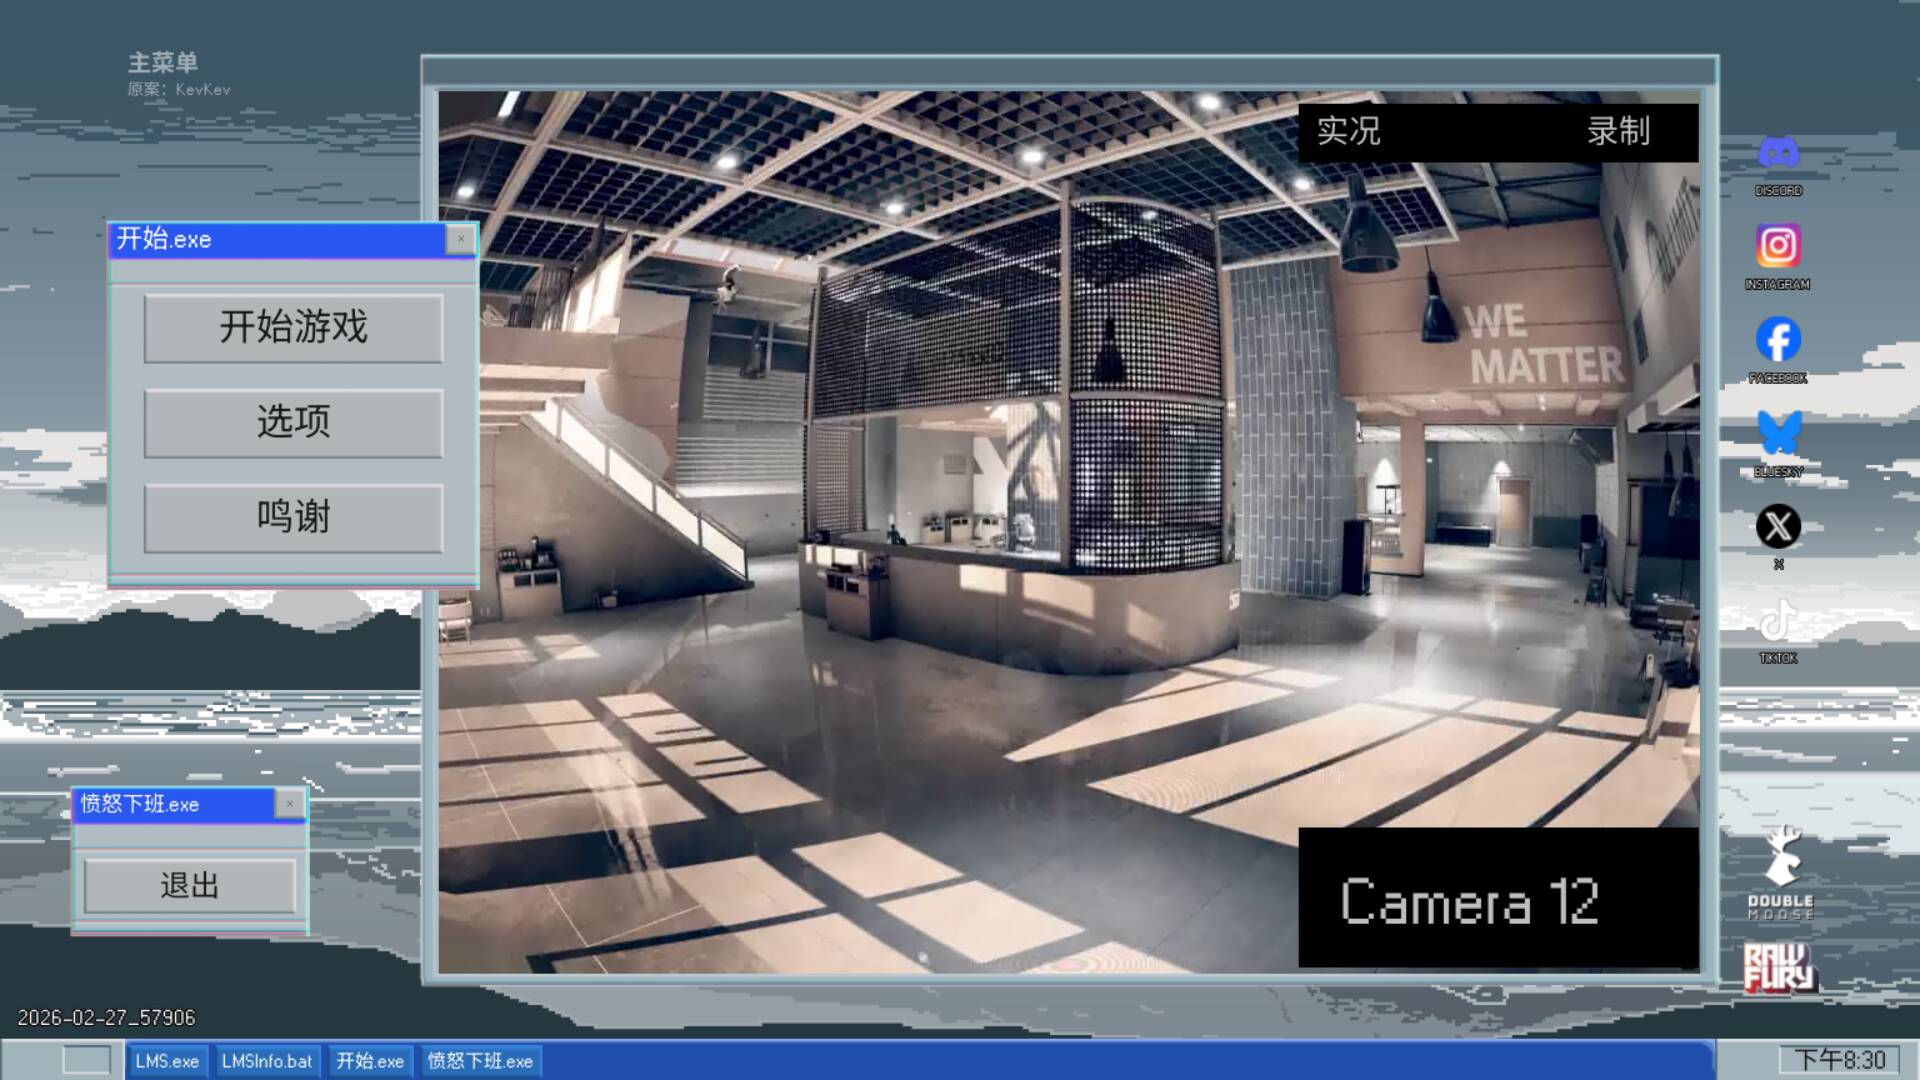Switch camera feed to 实况

(1348, 132)
